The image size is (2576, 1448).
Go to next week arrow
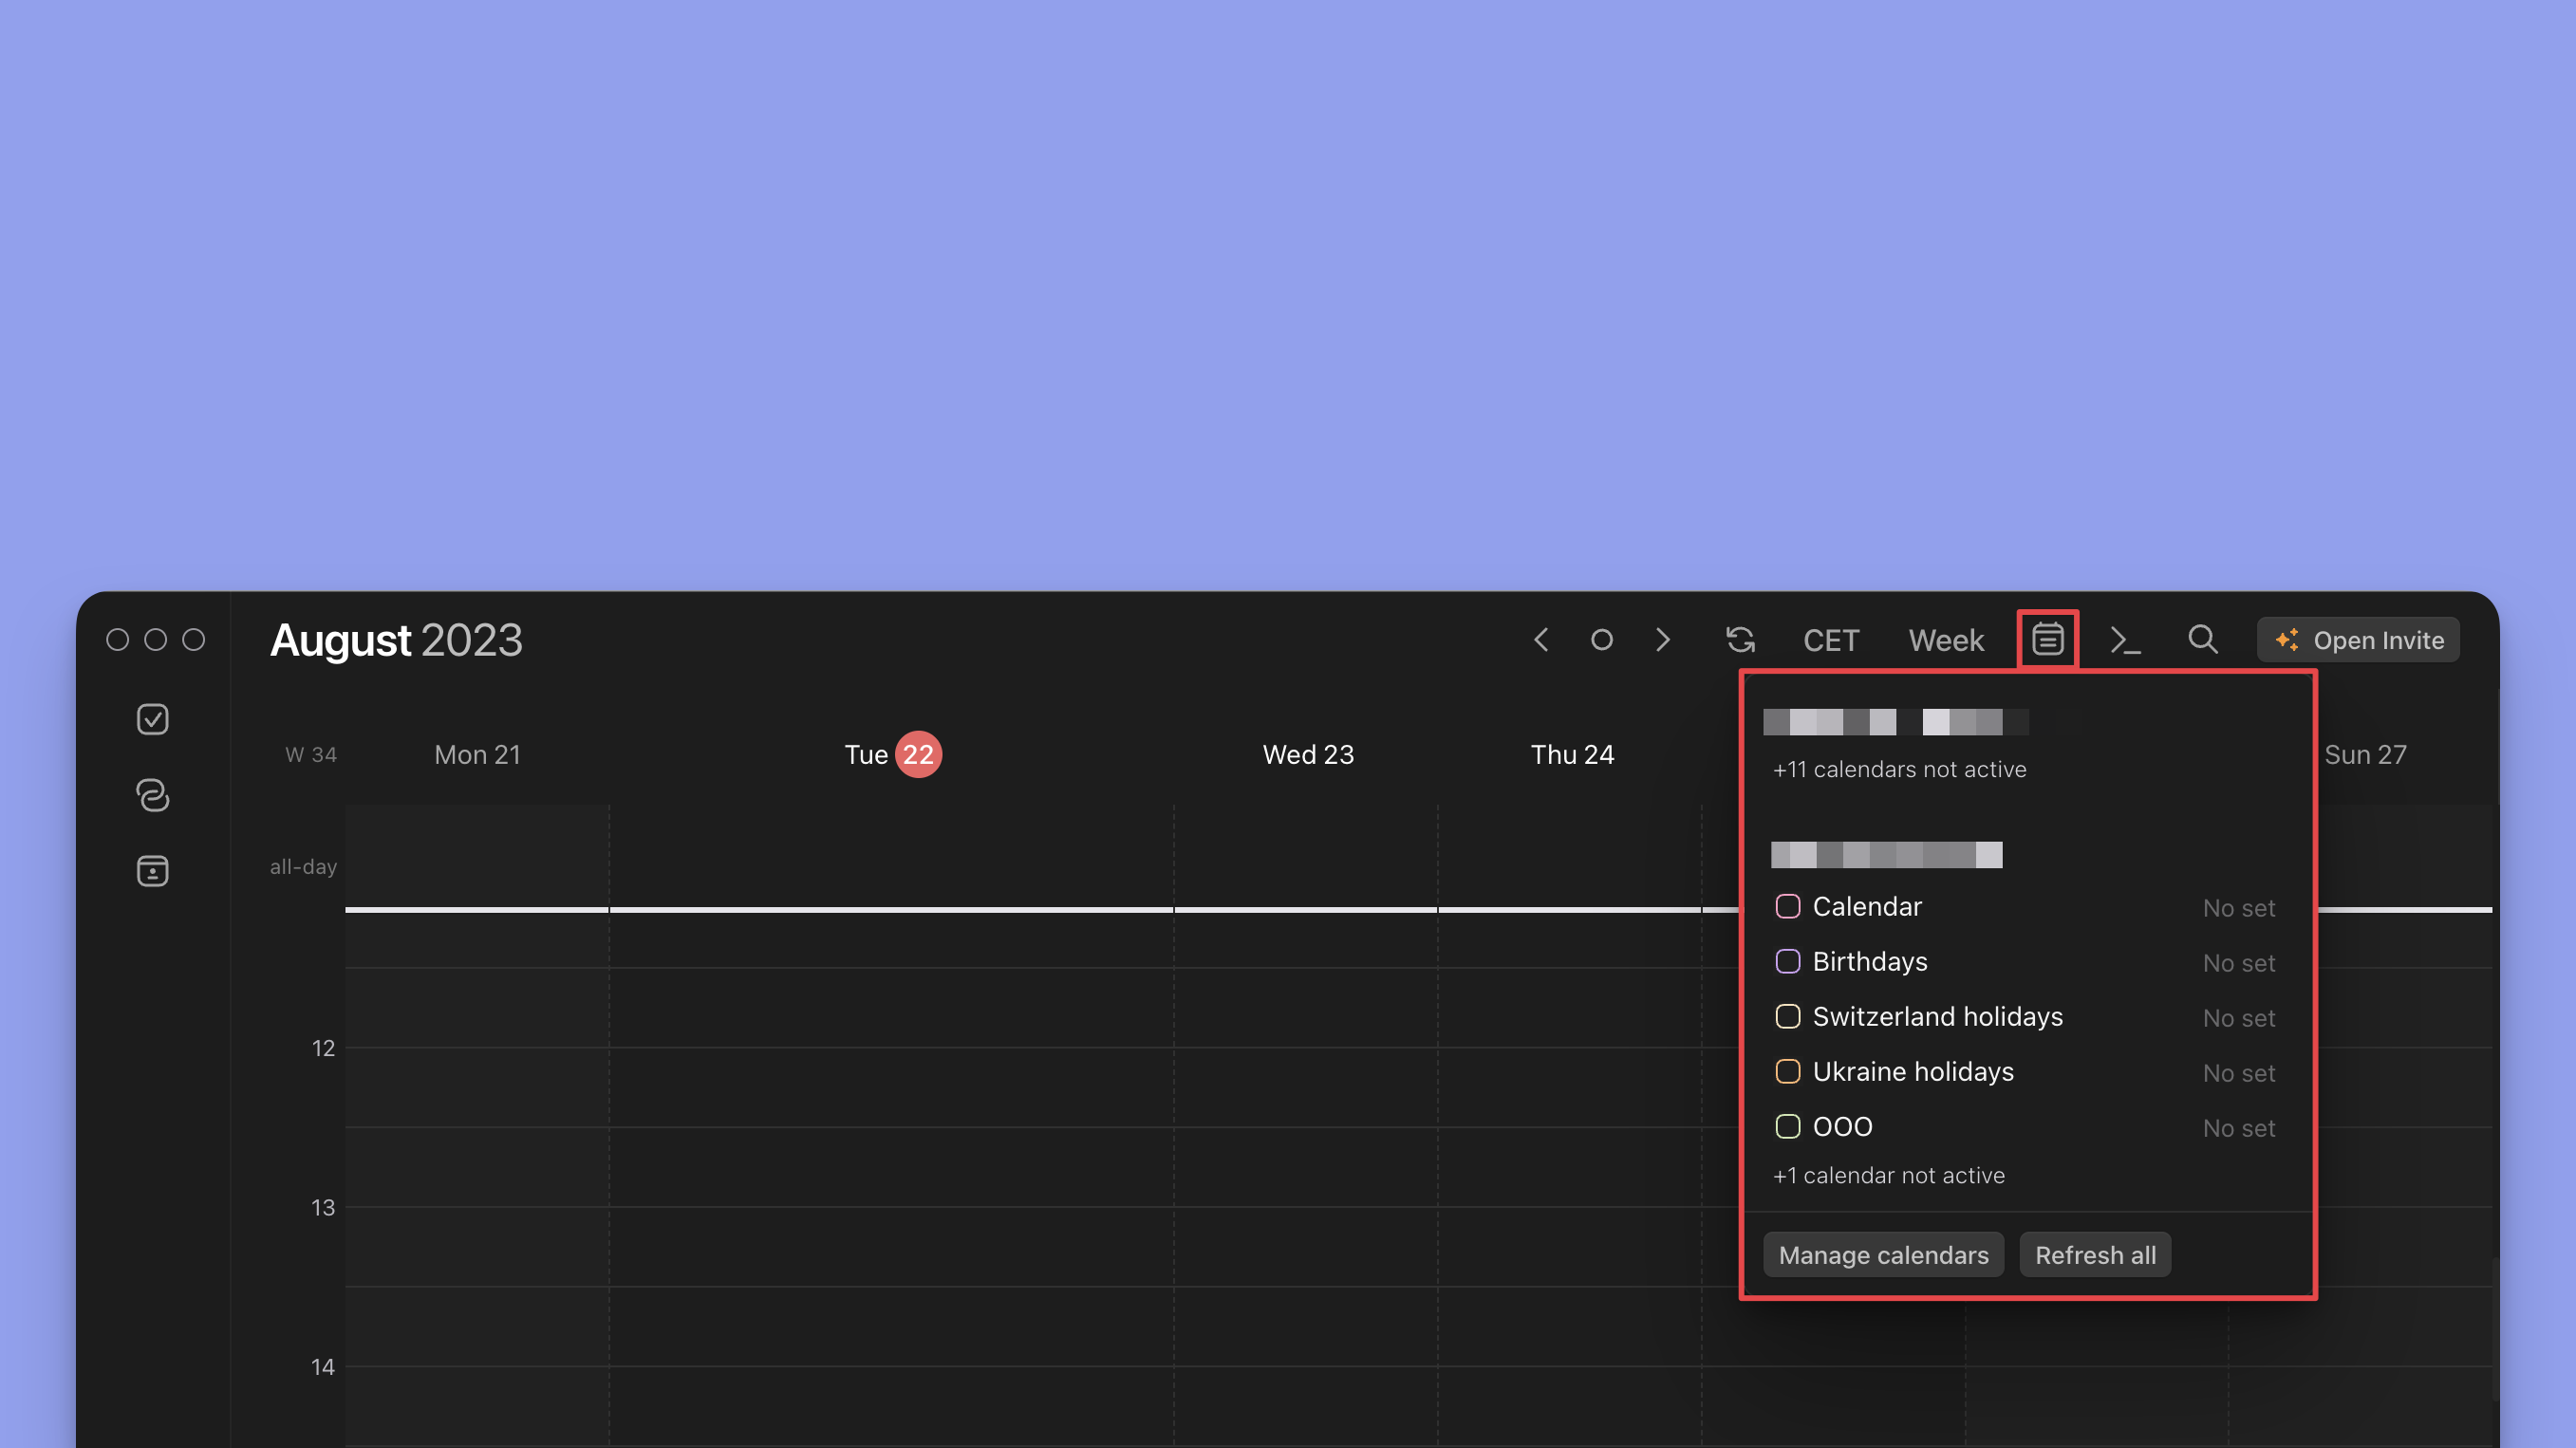(x=1663, y=640)
